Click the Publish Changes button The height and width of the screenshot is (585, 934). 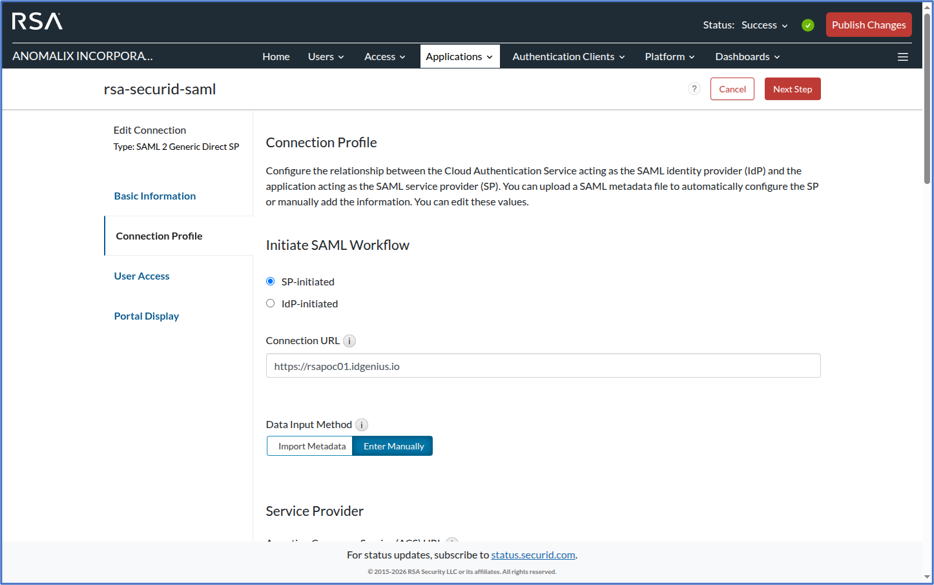click(868, 25)
